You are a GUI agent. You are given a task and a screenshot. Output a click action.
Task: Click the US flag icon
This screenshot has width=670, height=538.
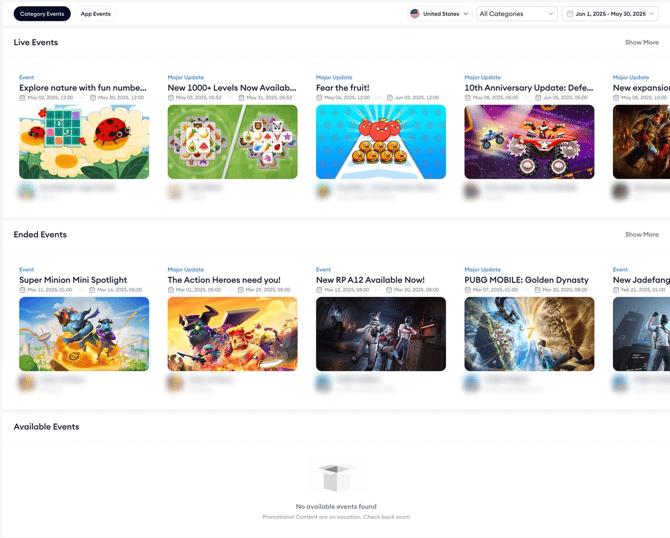[x=414, y=14]
